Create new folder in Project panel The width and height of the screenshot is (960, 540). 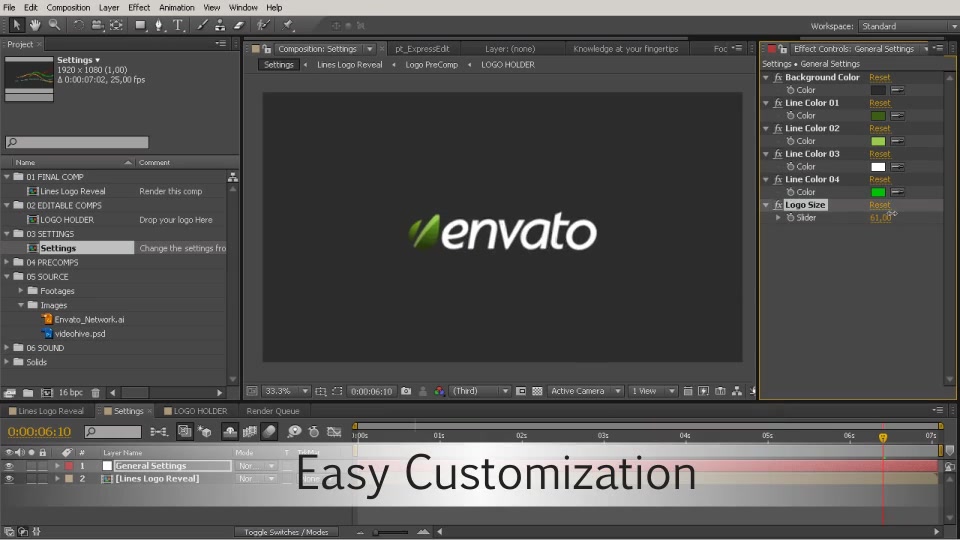coord(28,392)
